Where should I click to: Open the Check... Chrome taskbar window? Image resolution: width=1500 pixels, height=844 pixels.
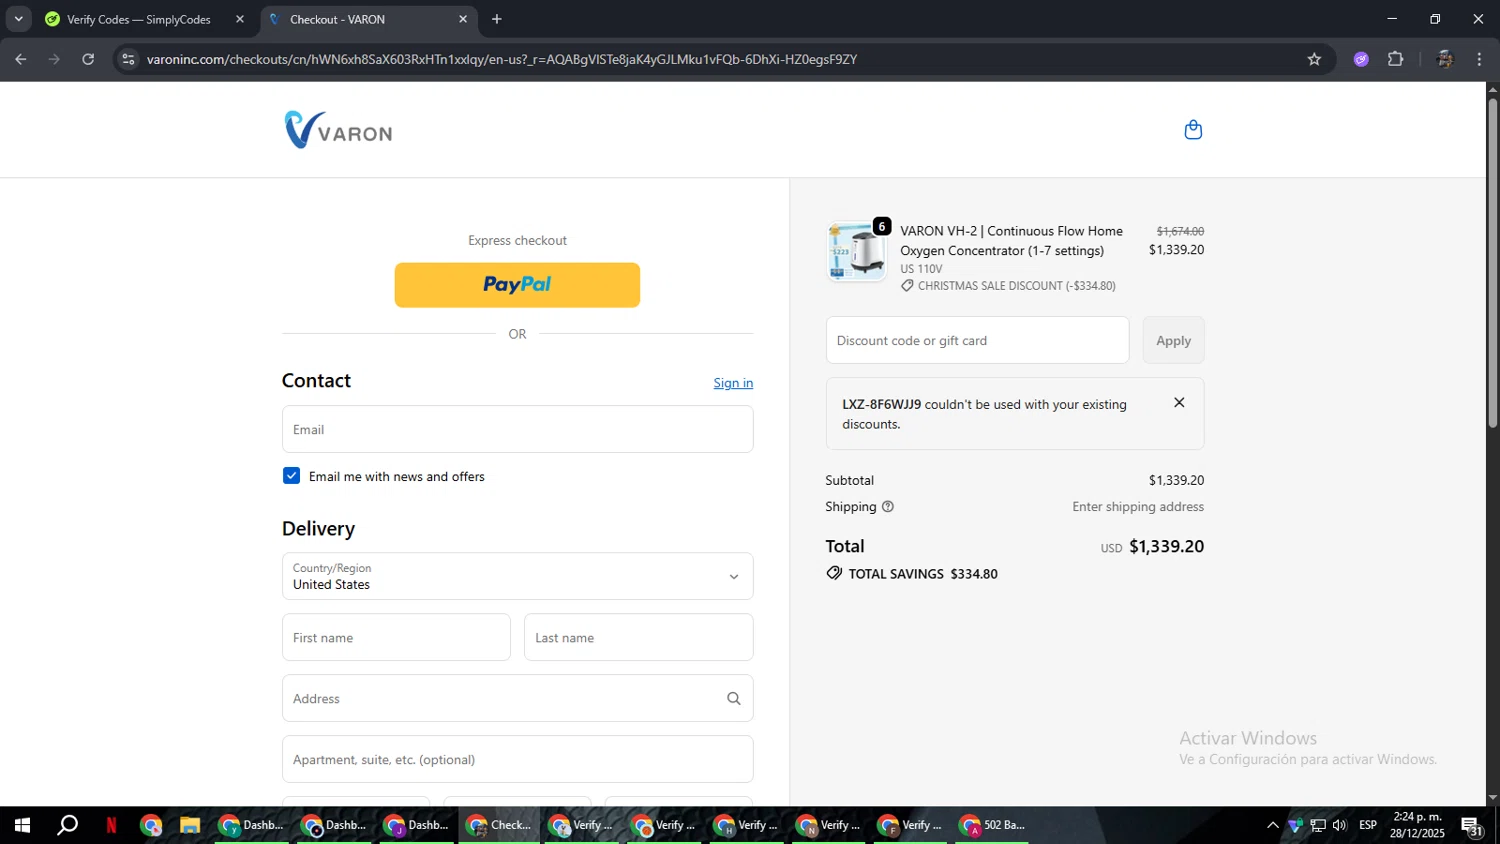pos(500,825)
